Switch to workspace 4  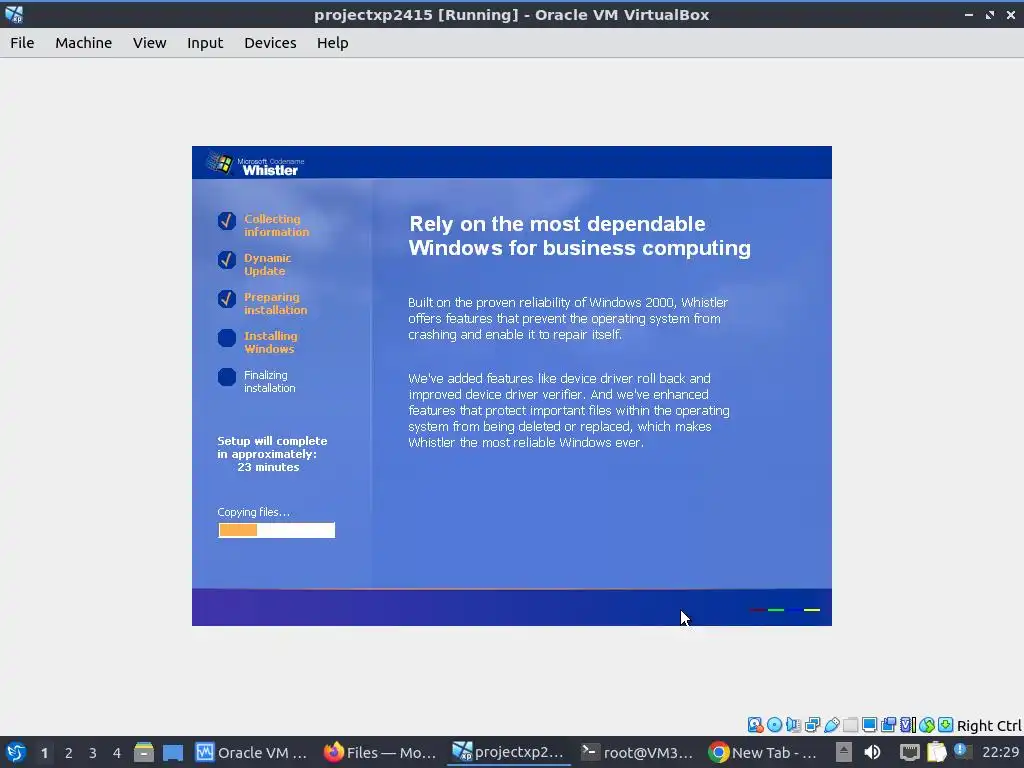(x=117, y=753)
